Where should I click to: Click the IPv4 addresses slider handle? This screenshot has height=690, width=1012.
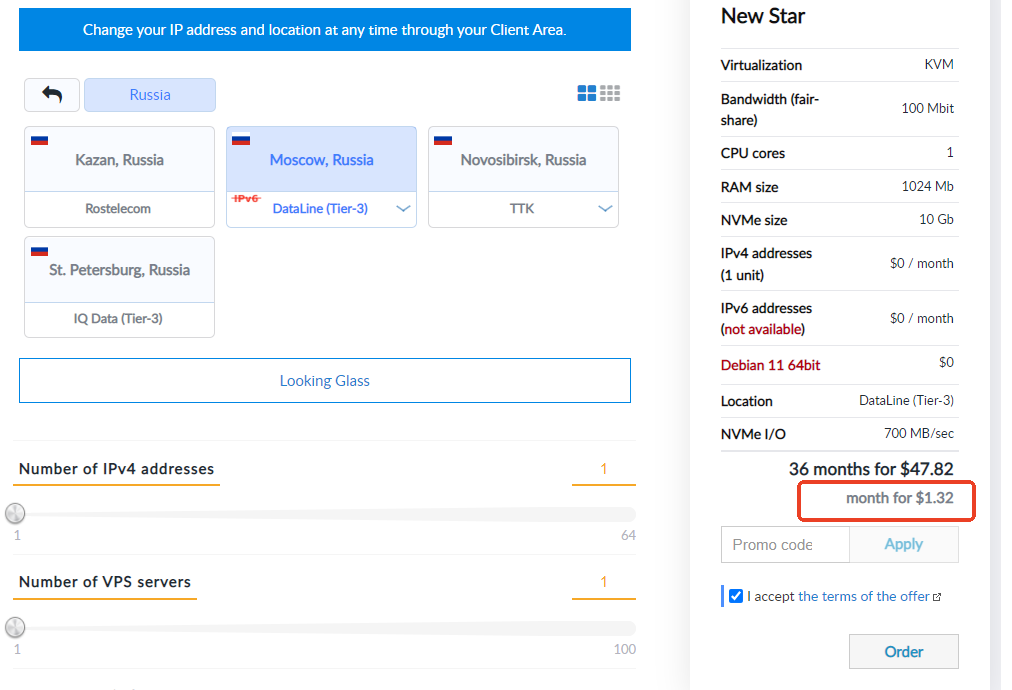click(15, 514)
